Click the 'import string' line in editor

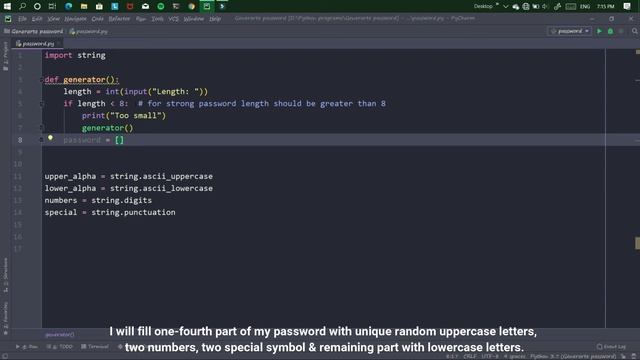(x=75, y=55)
